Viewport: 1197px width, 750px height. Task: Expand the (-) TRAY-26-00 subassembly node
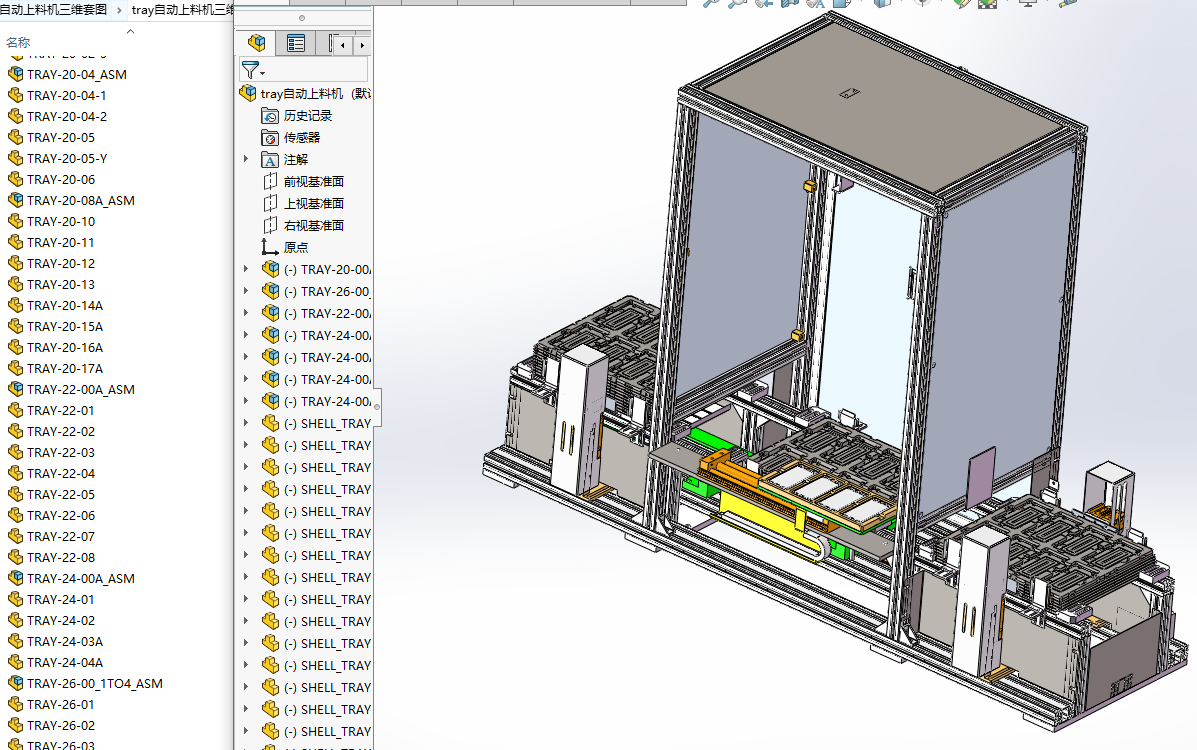click(x=246, y=292)
